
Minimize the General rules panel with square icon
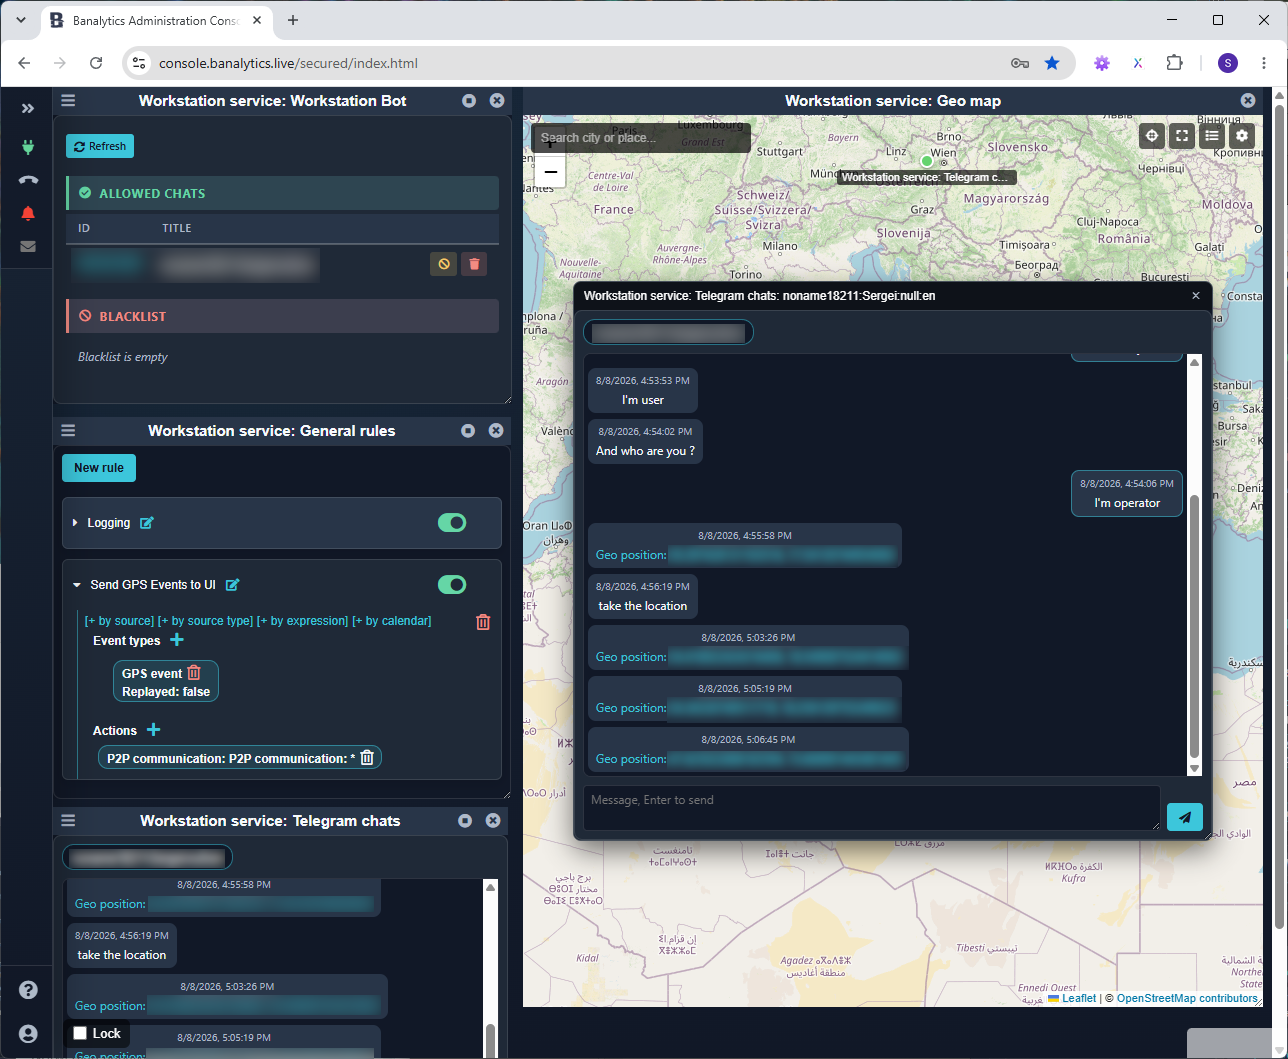[x=468, y=430]
